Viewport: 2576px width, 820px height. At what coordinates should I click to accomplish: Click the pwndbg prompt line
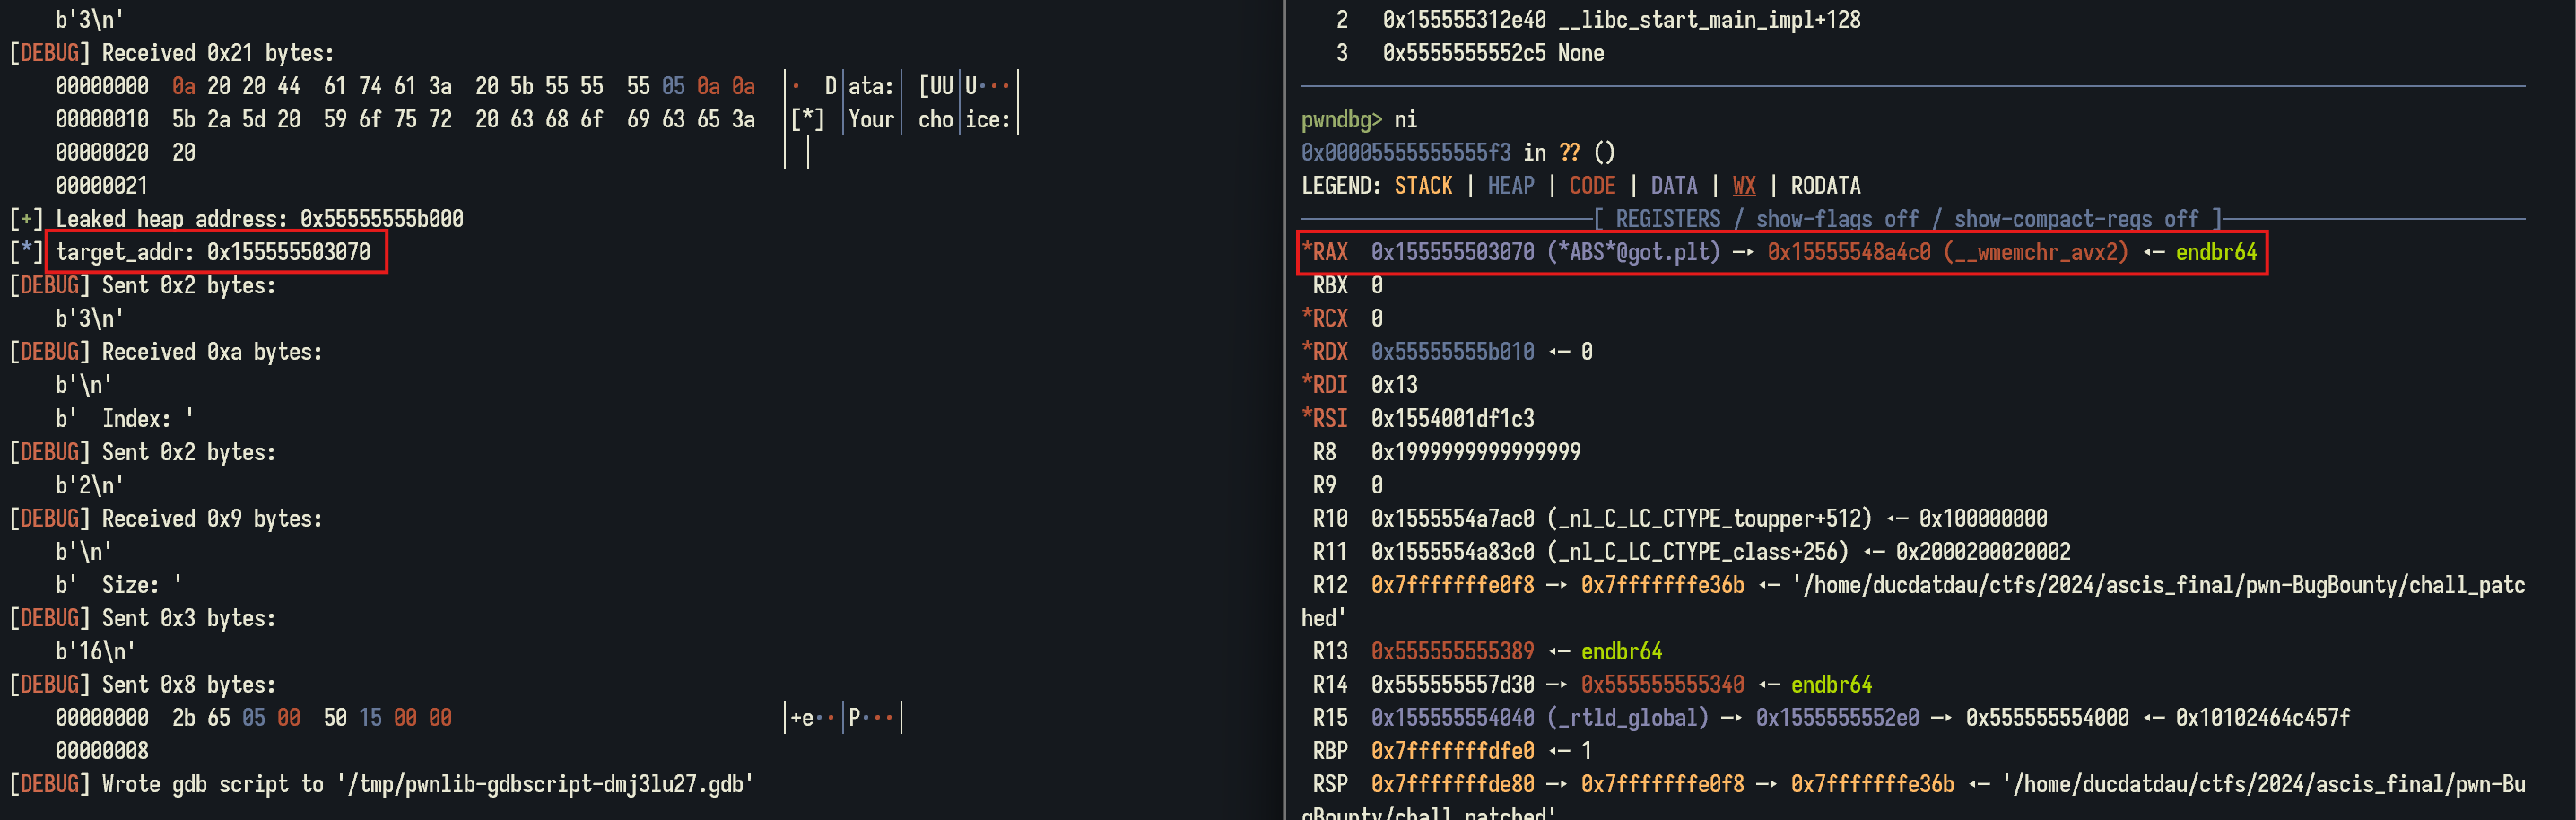pyautogui.click(x=1358, y=120)
